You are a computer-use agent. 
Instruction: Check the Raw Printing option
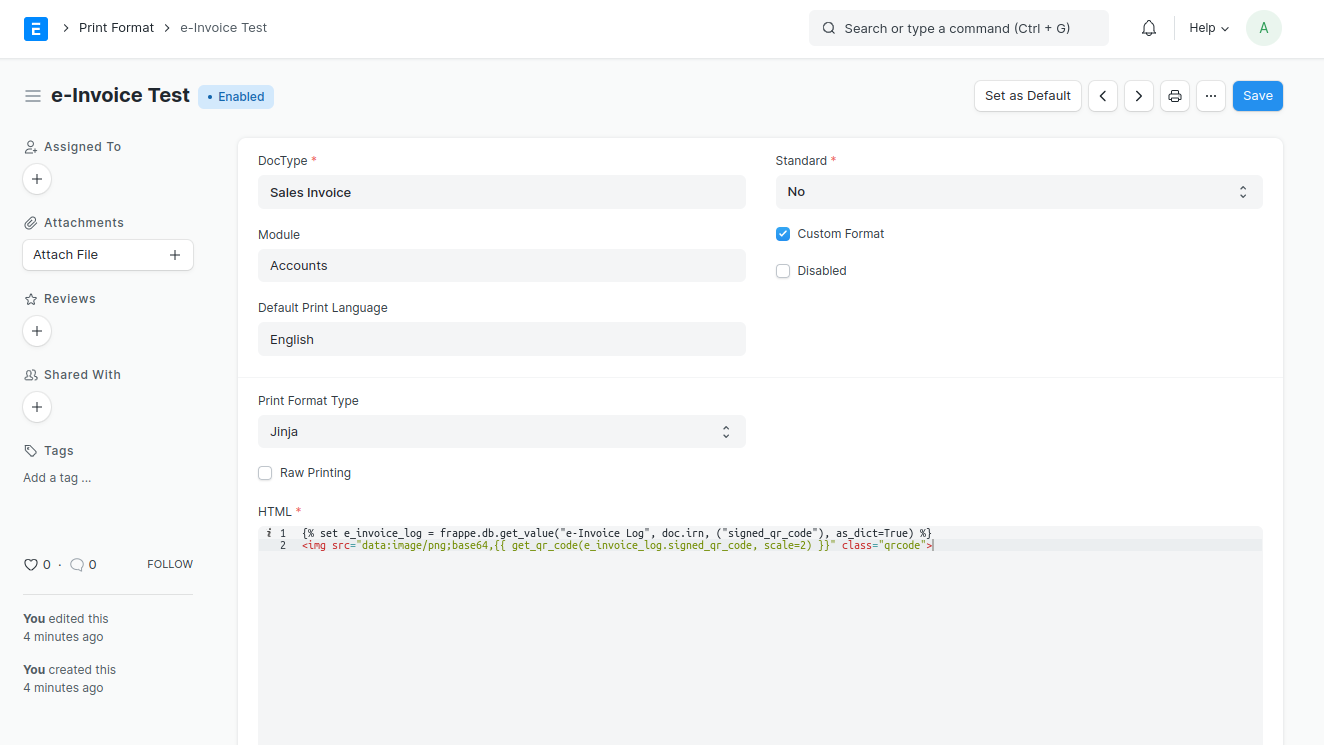pos(265,472)
